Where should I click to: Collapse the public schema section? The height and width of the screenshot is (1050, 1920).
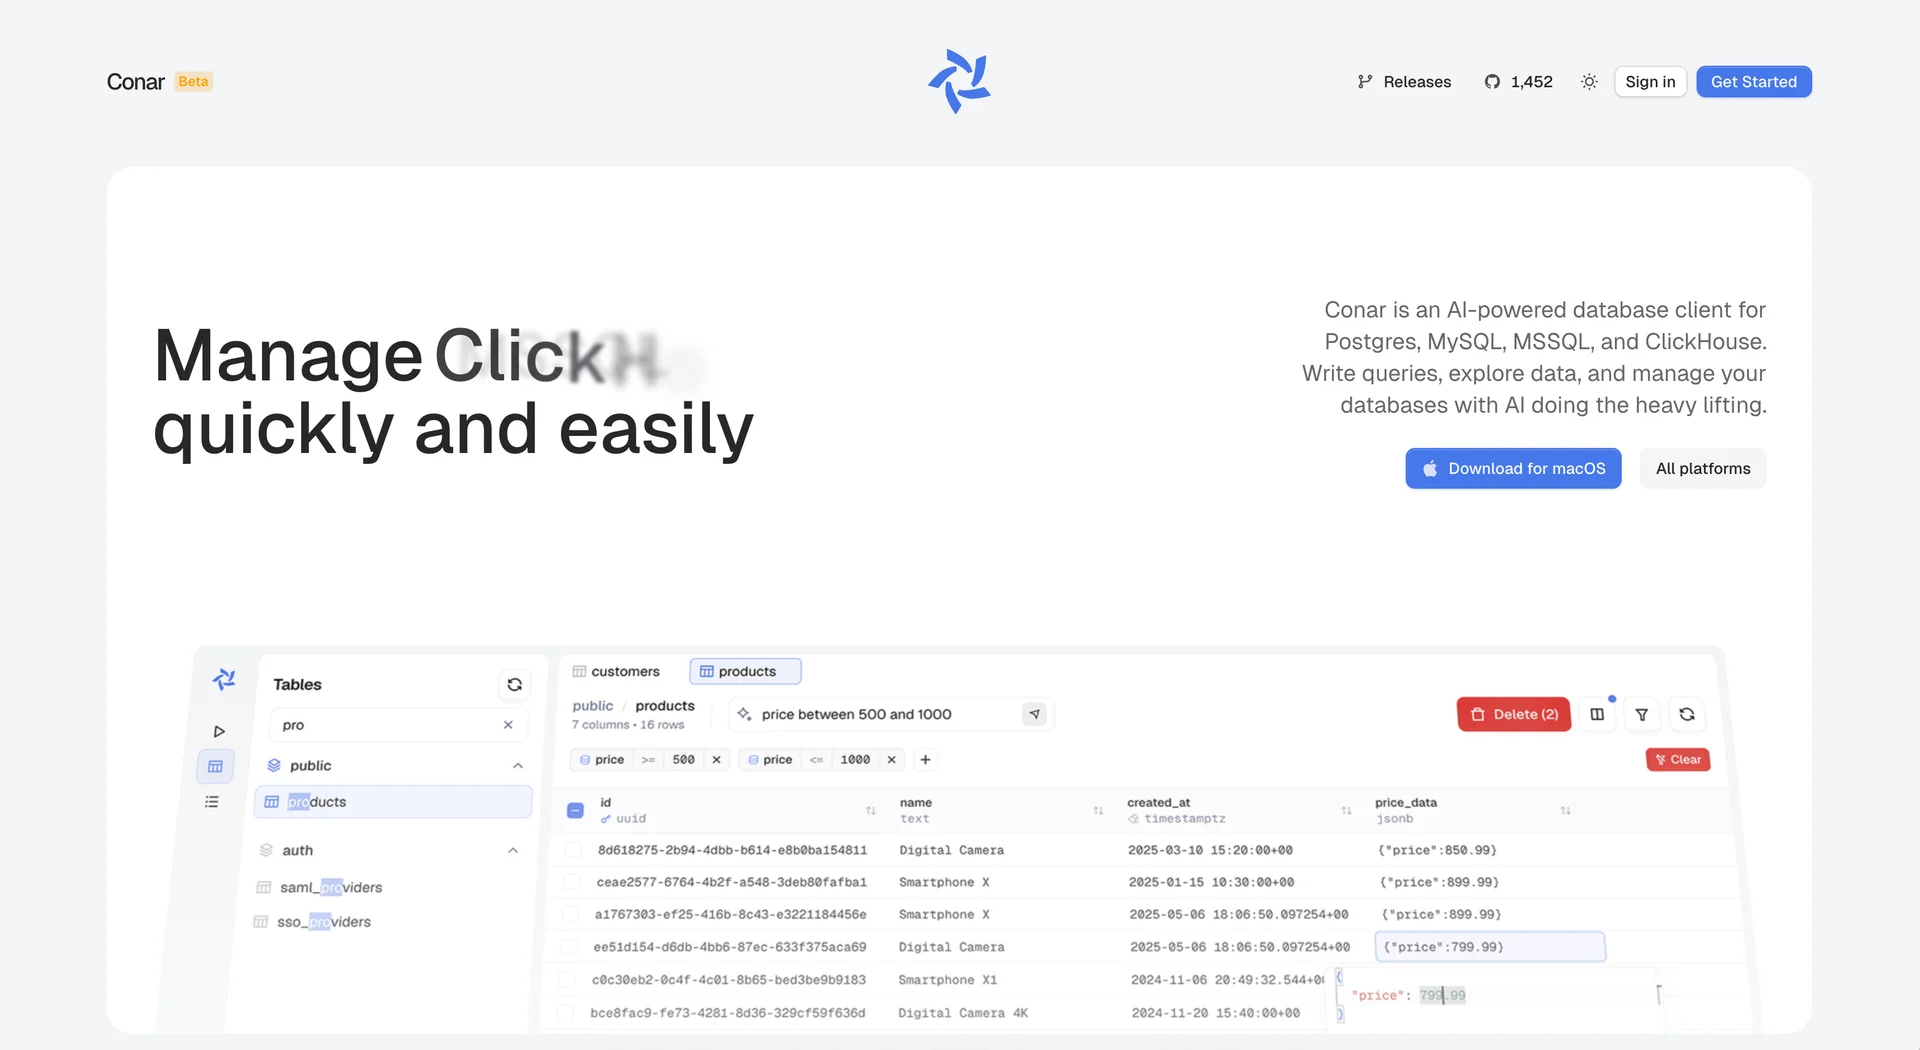click(x=517, y=766)
